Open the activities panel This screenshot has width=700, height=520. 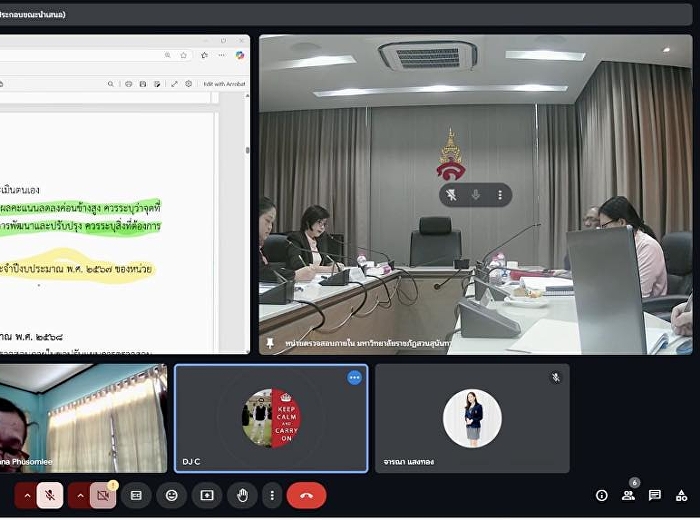point(681,495)
